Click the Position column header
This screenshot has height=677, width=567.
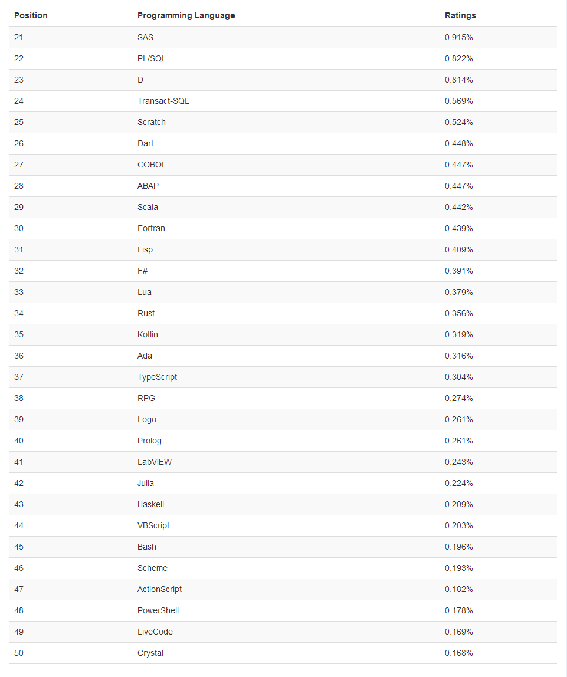(31, 16)
